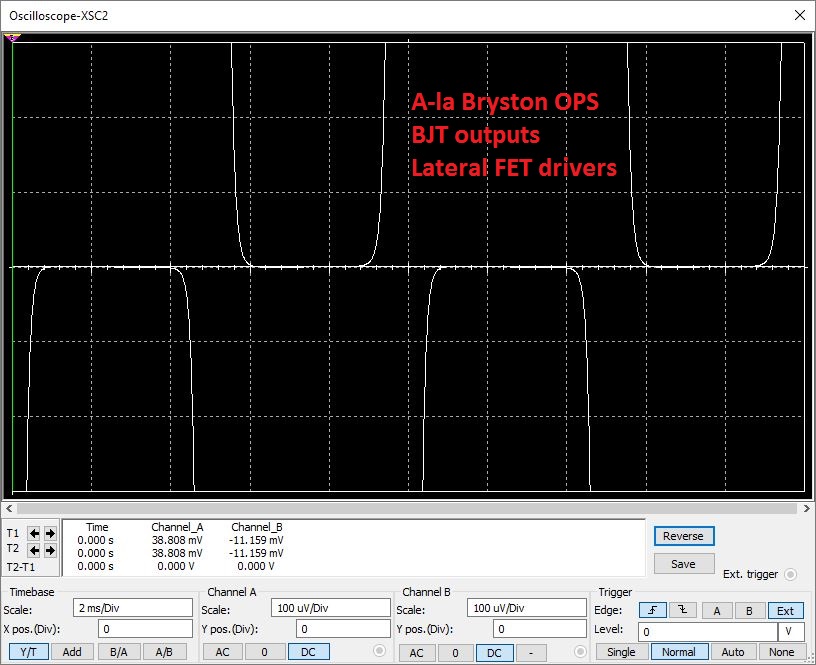Set Channel A coupling to AC

[x=222, y=652]
